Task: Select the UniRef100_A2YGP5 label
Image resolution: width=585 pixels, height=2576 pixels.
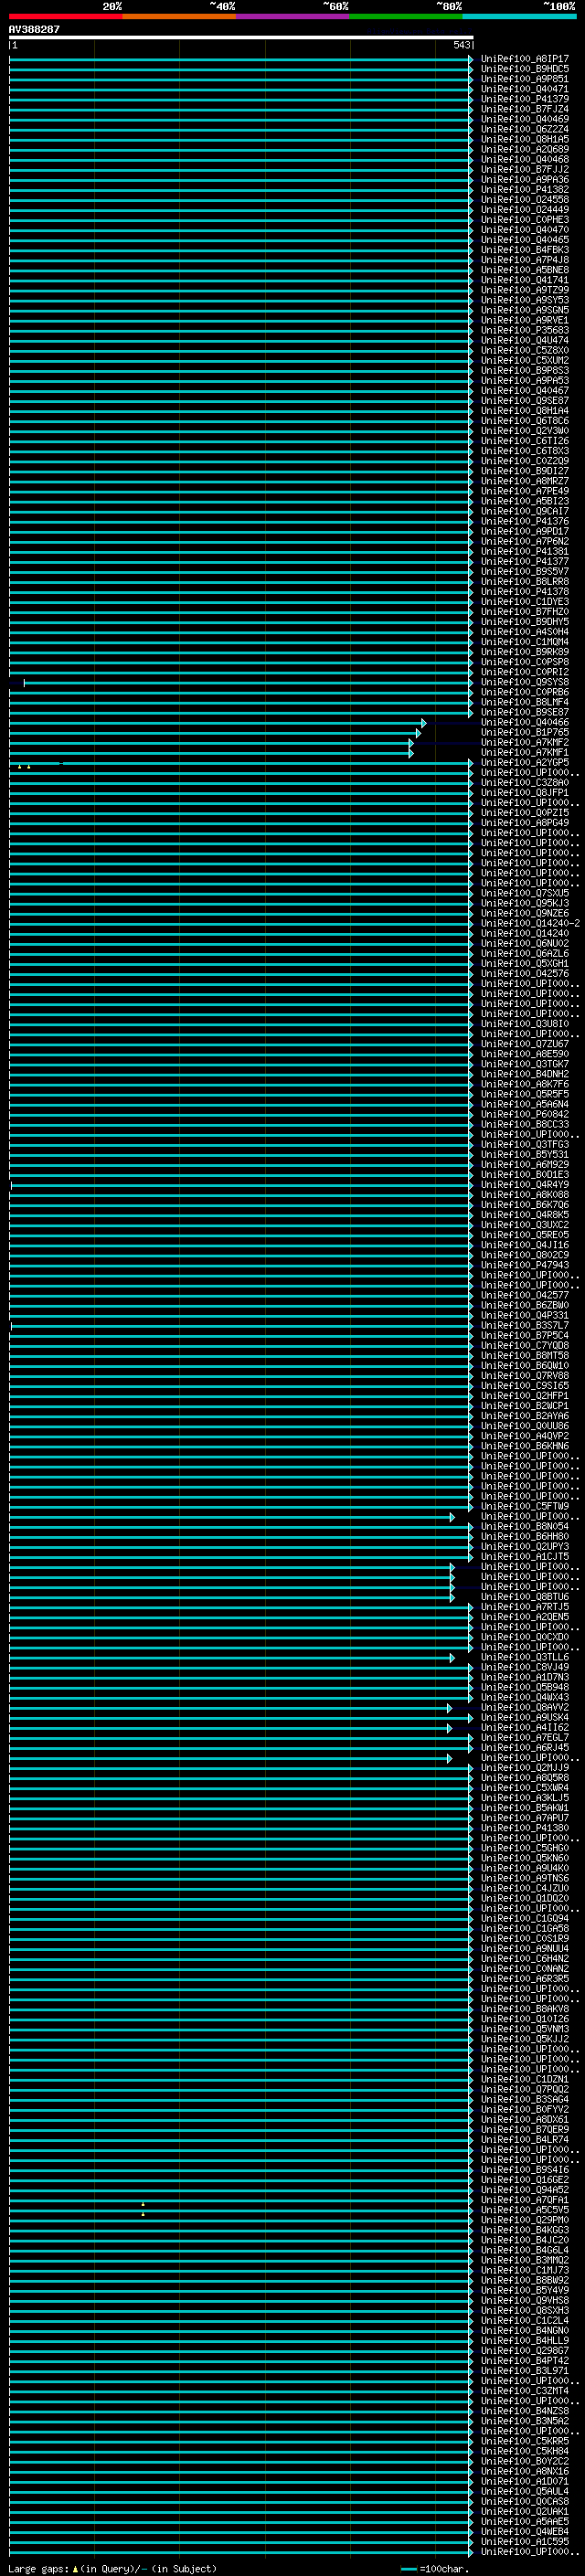Action: (524, 762)
